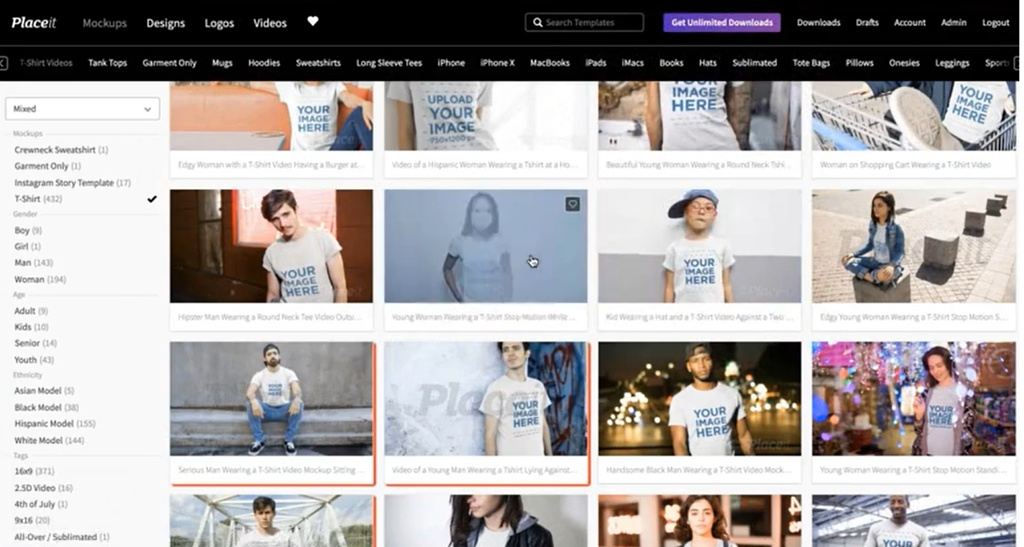Filter by Crewneck Sweatshirt

[55, 150]
